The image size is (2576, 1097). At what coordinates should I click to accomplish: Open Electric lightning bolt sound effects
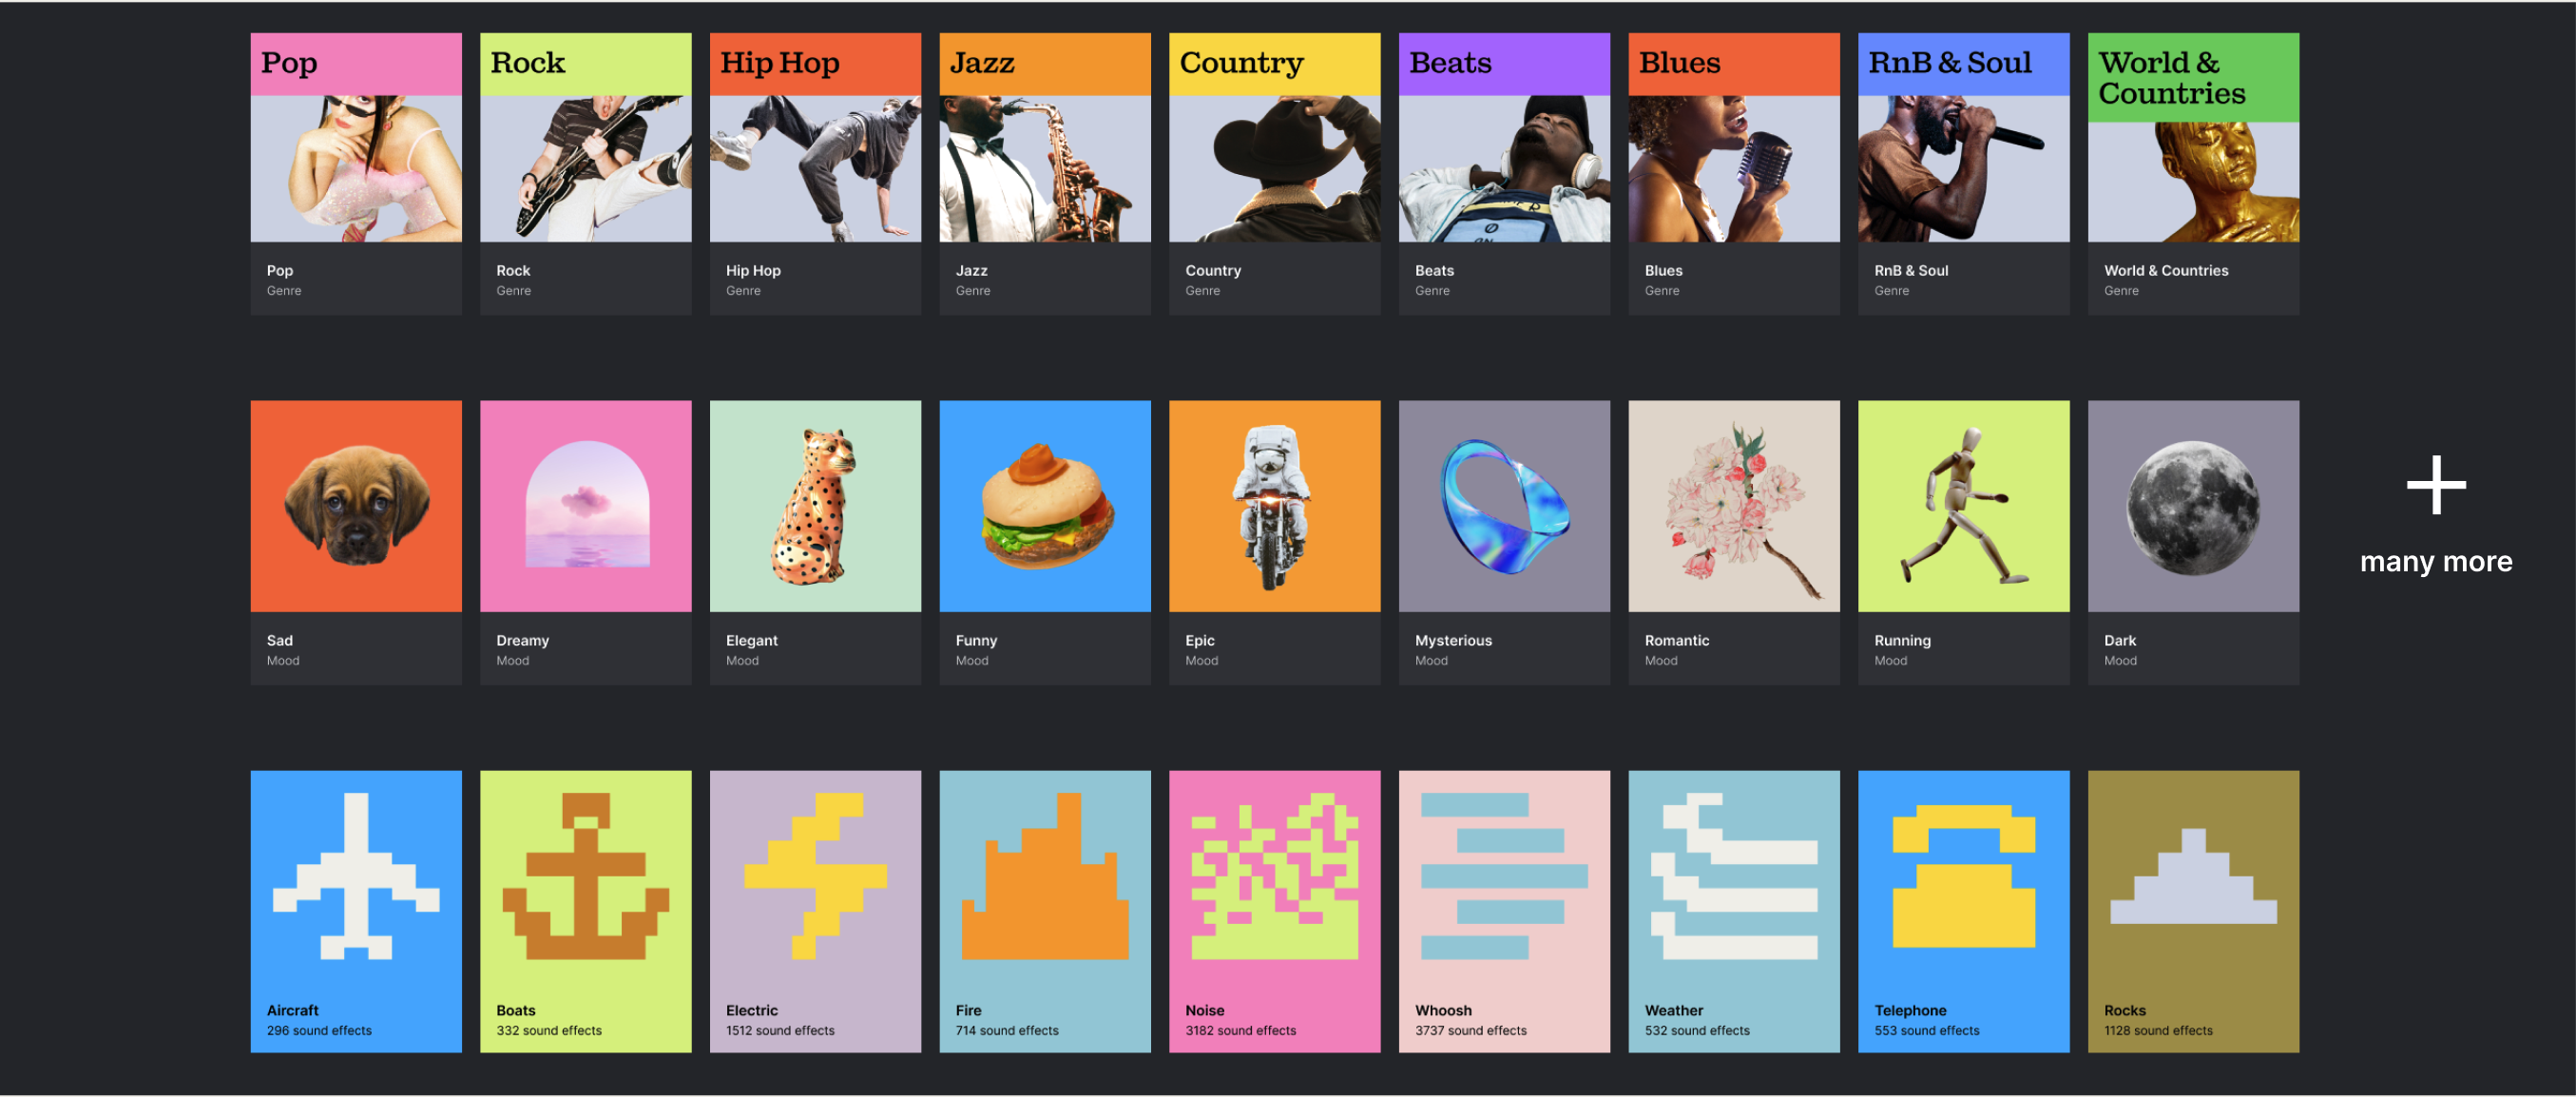point(815,910)
